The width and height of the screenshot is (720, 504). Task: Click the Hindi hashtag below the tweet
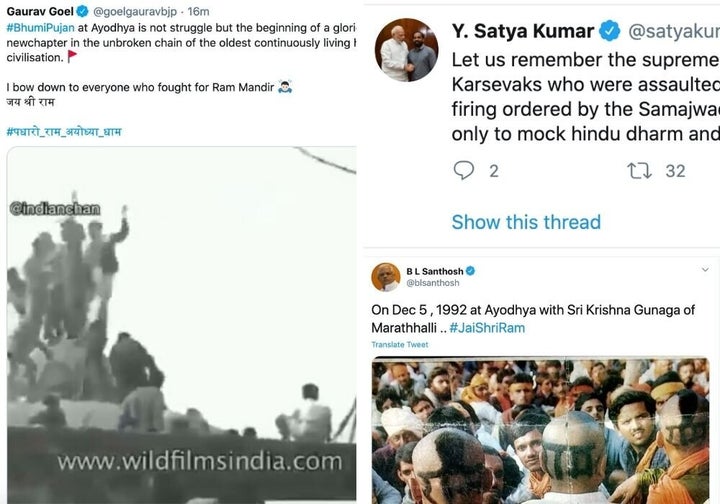64,132
